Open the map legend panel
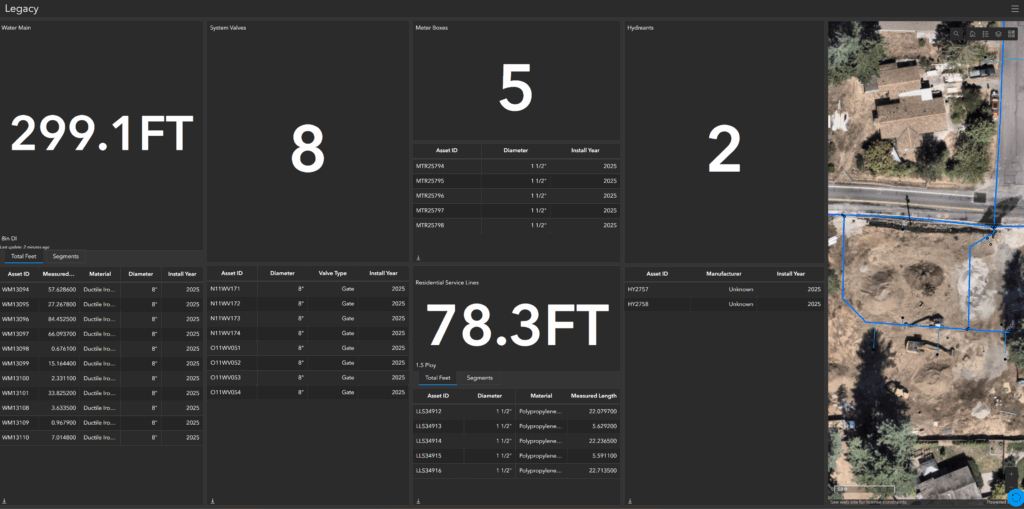 pyautogui.click(x=985, y=34)
